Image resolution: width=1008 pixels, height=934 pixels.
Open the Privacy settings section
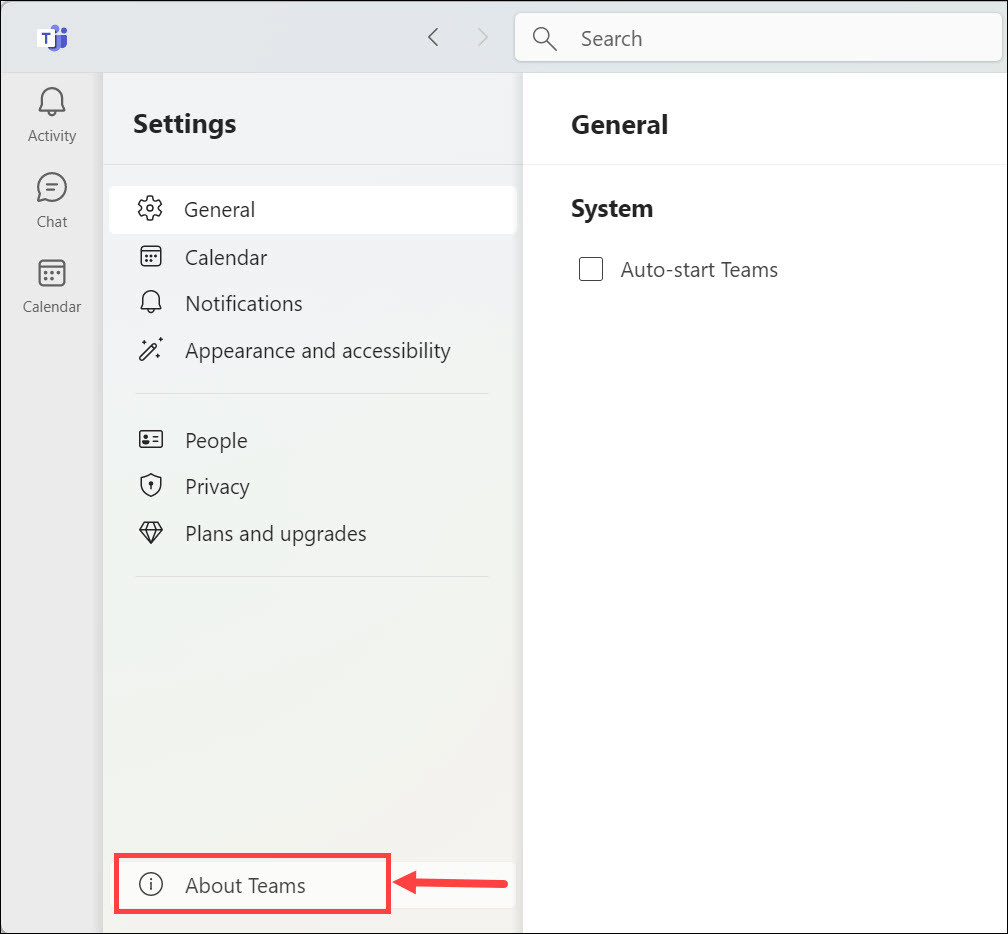(217, 486)
